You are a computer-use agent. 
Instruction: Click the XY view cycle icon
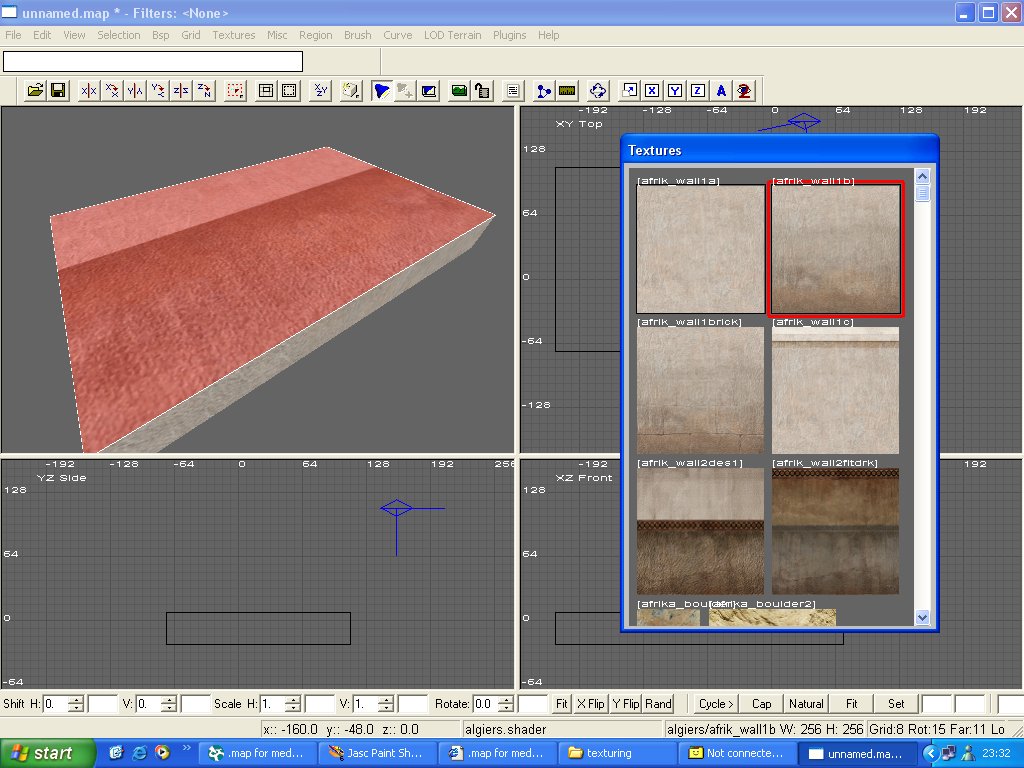click(320, 91)
